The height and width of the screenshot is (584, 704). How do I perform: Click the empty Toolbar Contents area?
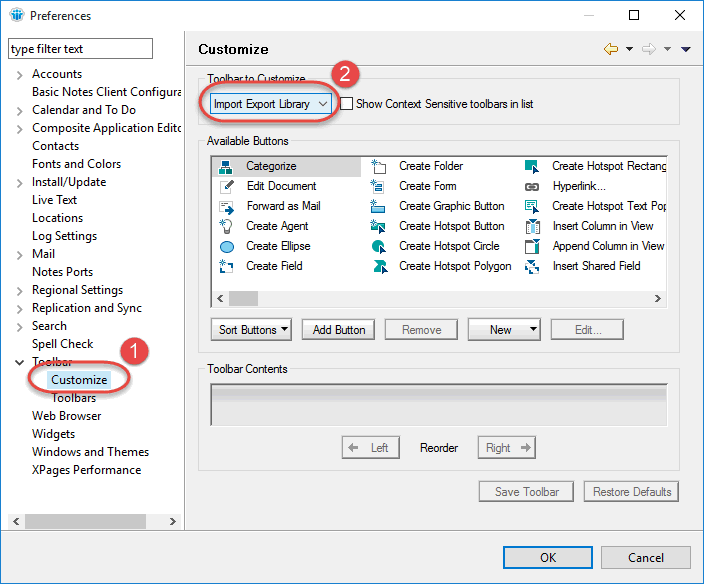(439, 404)
